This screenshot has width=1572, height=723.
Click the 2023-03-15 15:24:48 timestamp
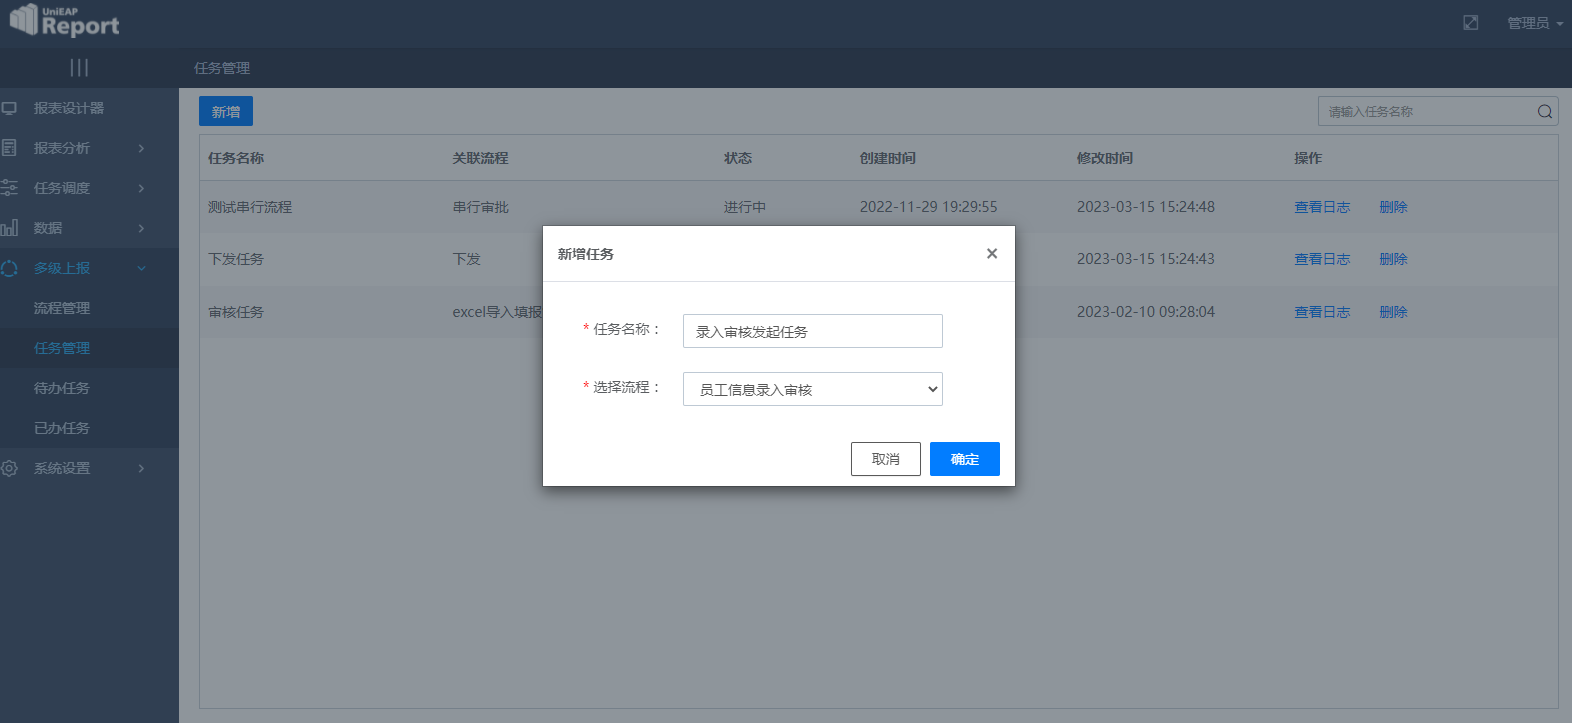click(x=1146, y=207)
